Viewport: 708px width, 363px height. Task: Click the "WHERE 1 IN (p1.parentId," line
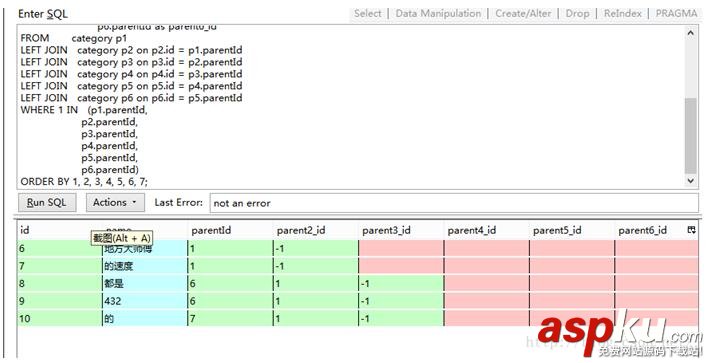(84, 110)
